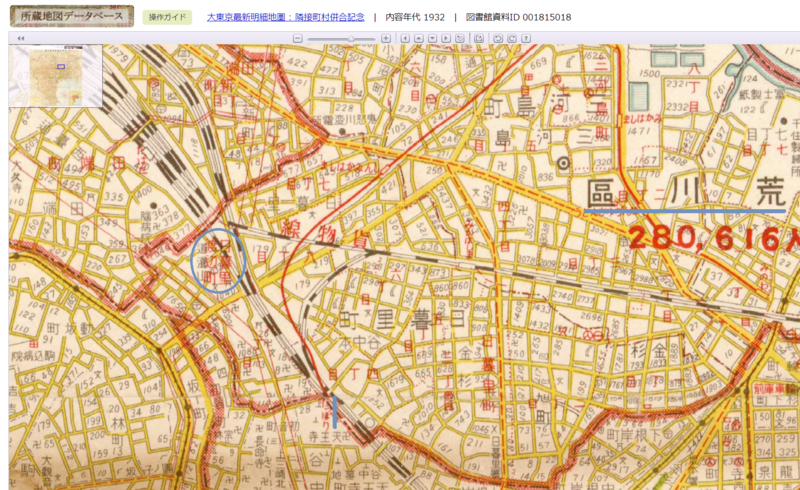The image size is (800, 490).
Task: Click the zoom out minus button
Action: (x=297, y=38)
